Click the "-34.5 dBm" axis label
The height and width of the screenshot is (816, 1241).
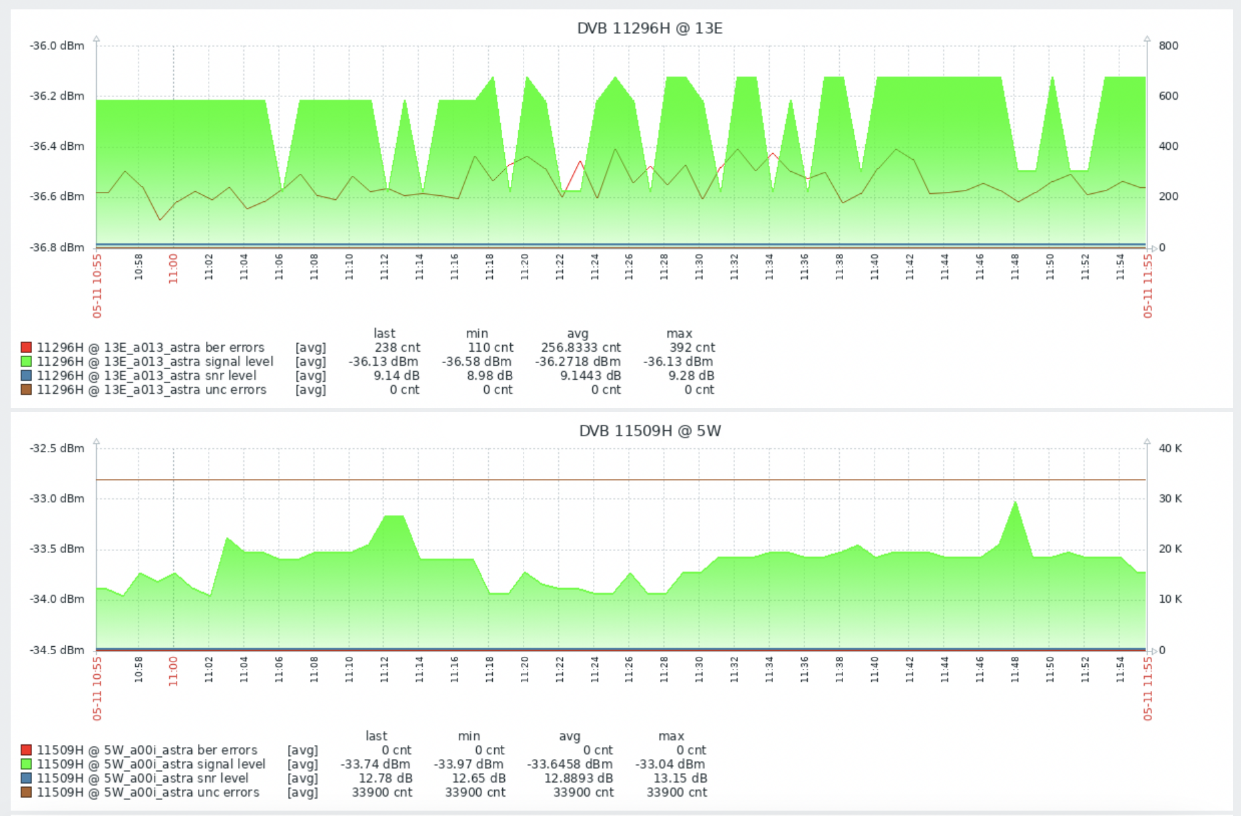pyautogui.click(x=57, y=650)
